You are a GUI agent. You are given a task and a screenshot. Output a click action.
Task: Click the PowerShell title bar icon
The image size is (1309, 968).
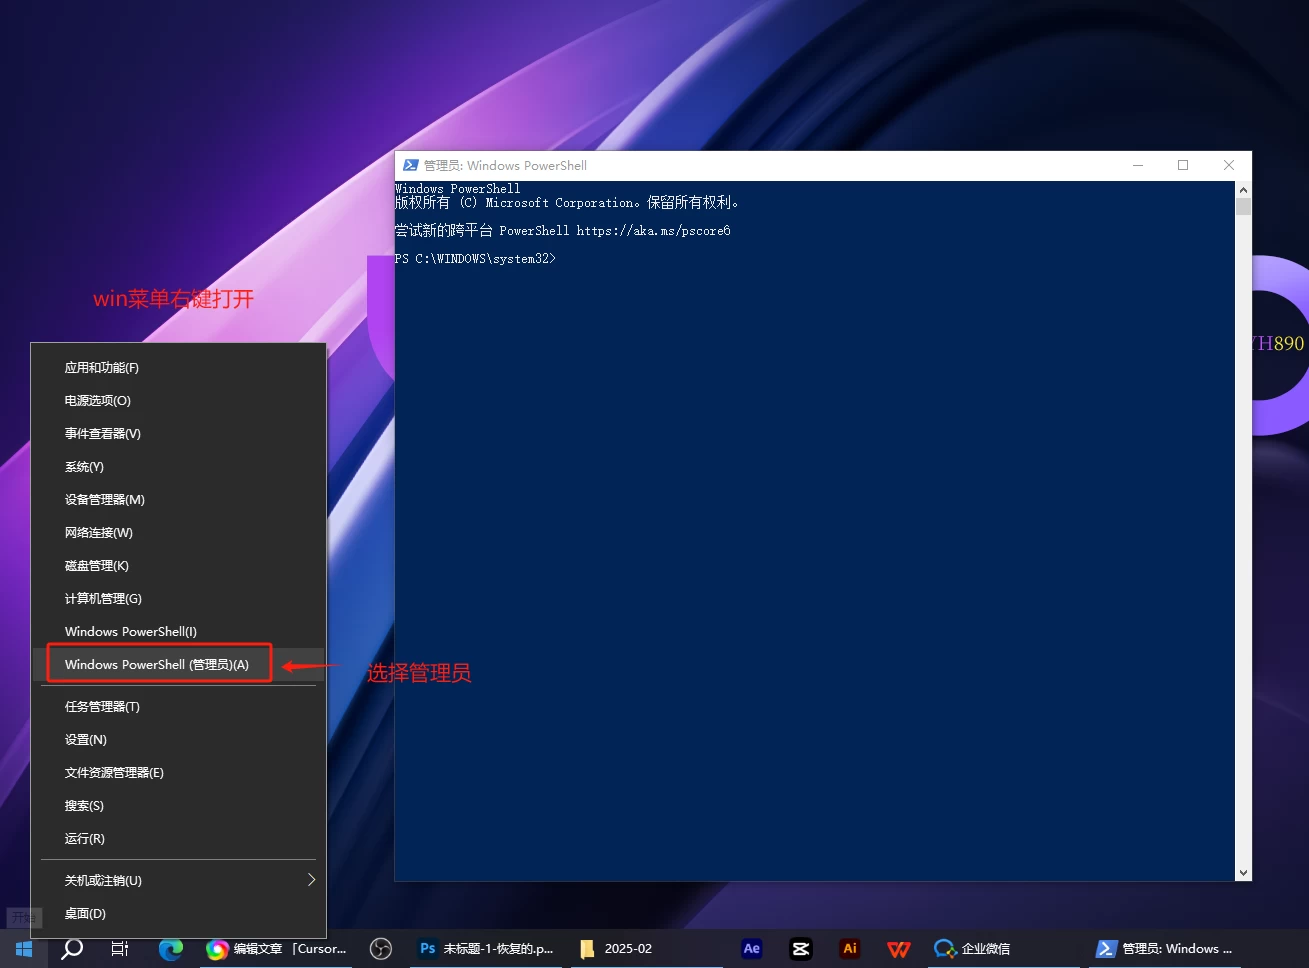point(410,165)
